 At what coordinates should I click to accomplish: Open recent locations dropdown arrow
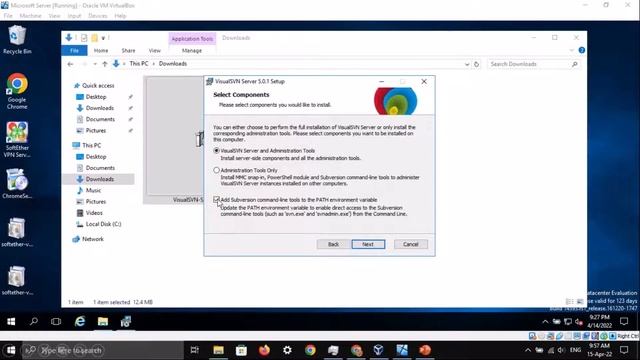click(x=95, y=64)
